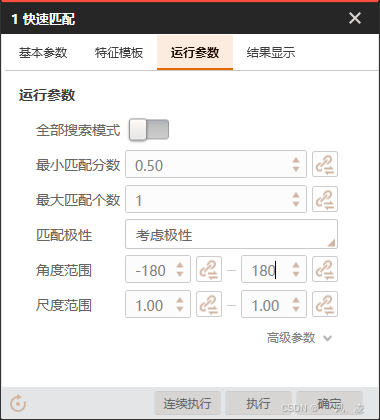380x420 pixels.
Task: Expand the 高级参数 section
Action: point(299,338)
